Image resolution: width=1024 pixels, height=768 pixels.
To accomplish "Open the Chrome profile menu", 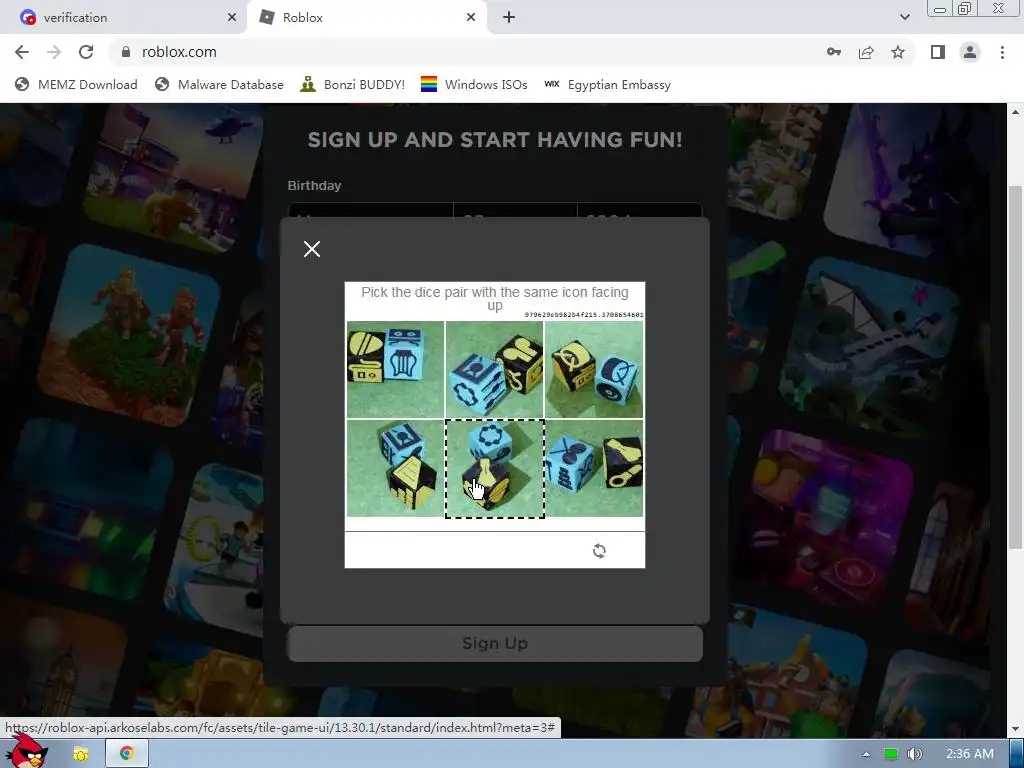I will [x=970, y=52].
